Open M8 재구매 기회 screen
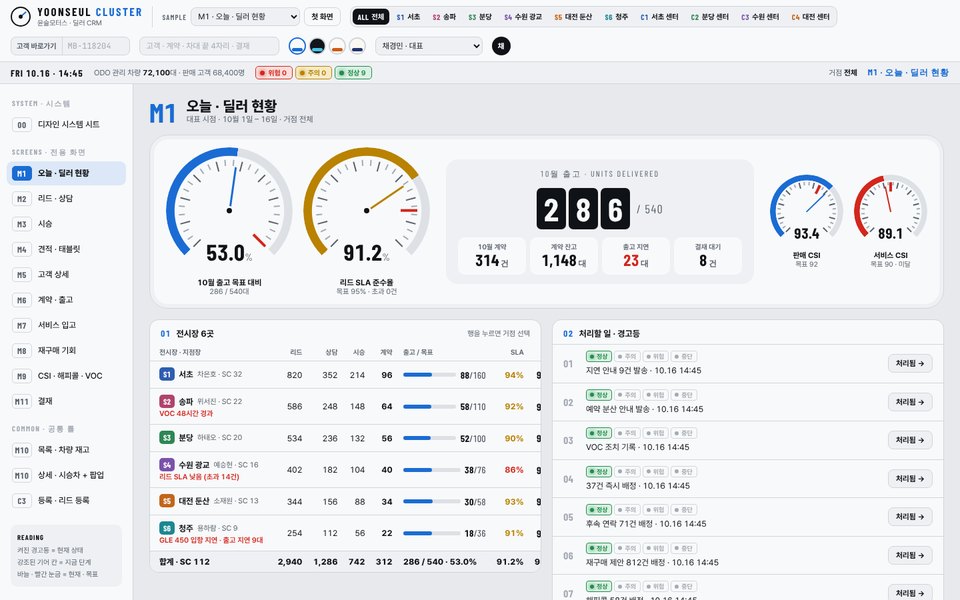Viewport: 960px width, 600px height. coord(66,350)
